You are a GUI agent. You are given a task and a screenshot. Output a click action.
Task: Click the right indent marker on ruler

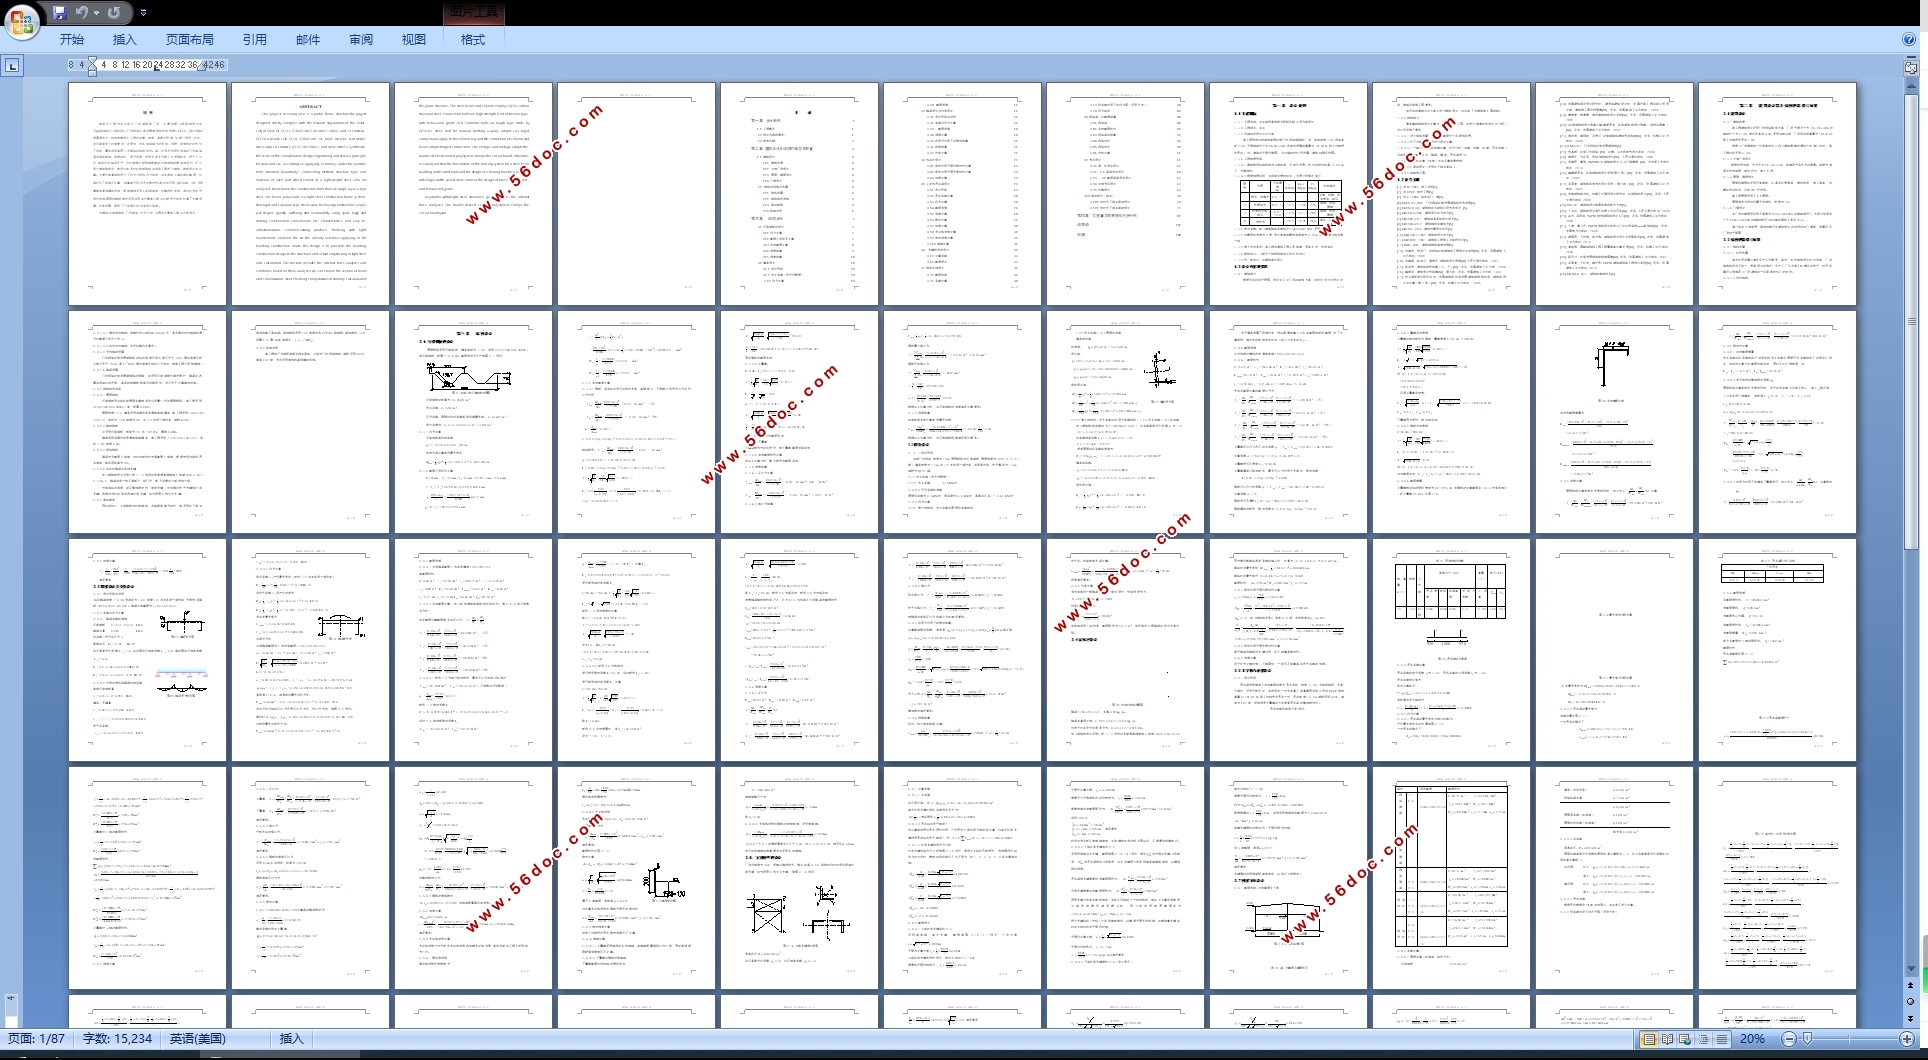click(201, 67)
